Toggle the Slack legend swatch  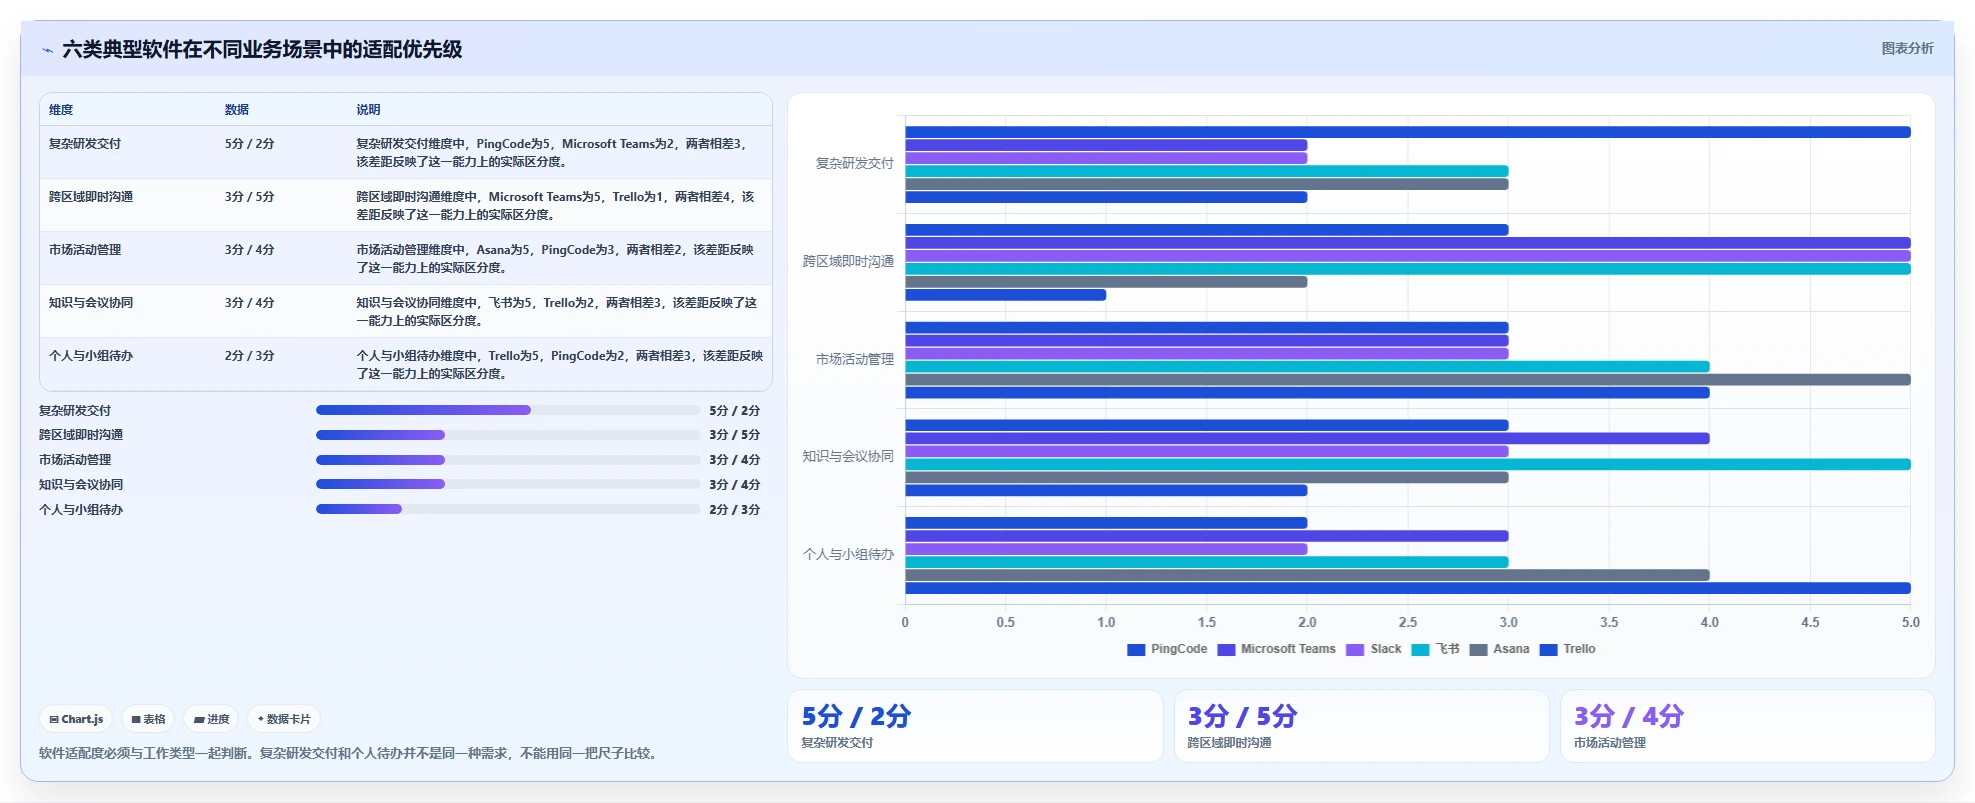(x=1355, y=650)
